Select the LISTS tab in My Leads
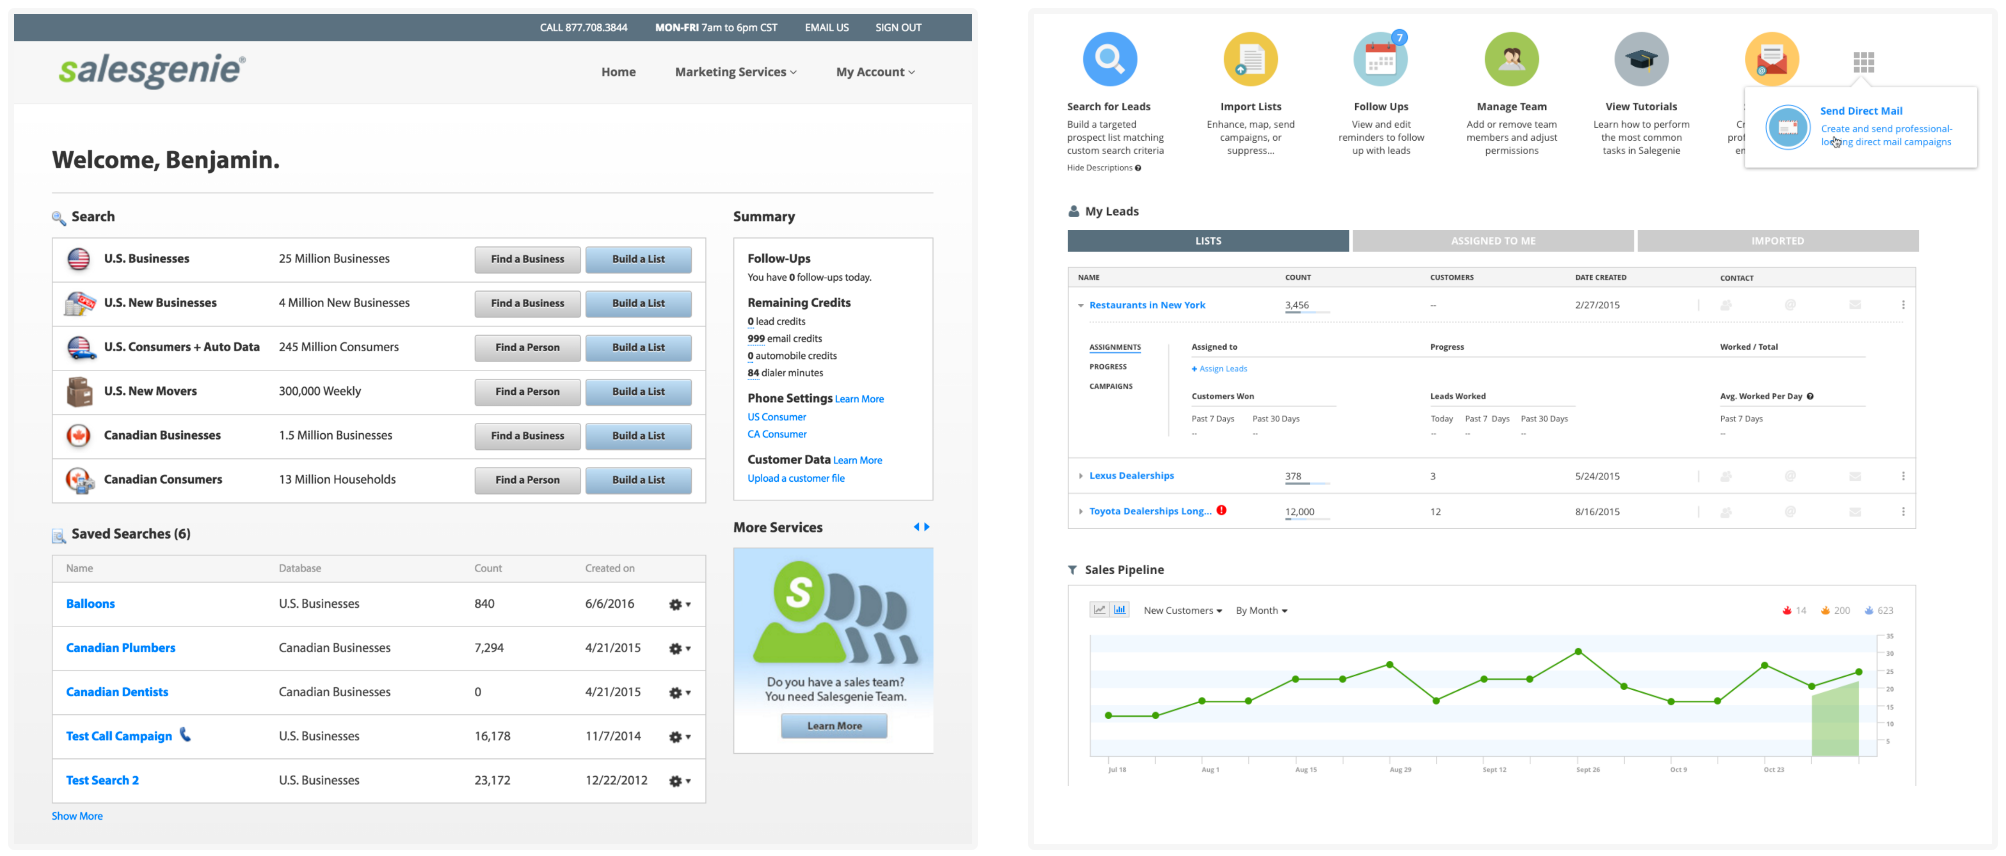 click(1208, 241)
